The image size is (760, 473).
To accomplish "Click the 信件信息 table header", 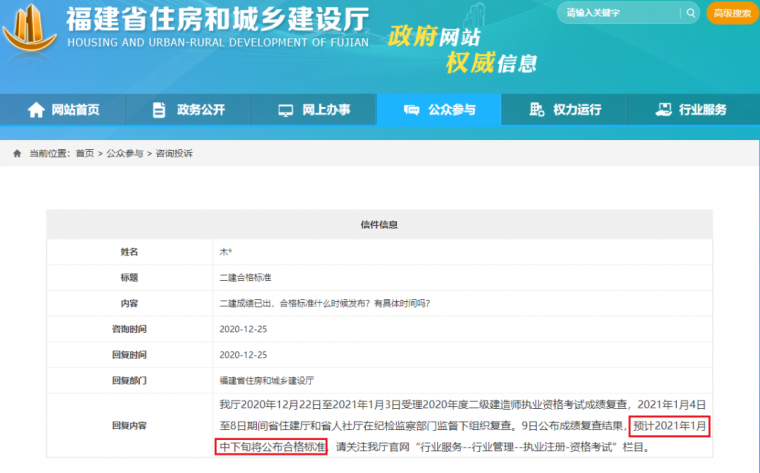I will [379, 224].
